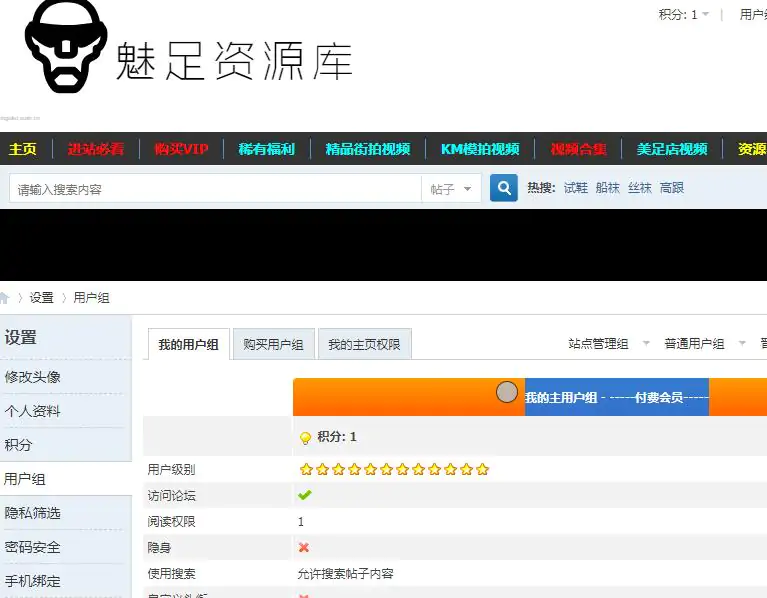The height and width of the screenshot is (598, 767).
Task: Go to breadcrumb home icon
Action: point(4,297)
